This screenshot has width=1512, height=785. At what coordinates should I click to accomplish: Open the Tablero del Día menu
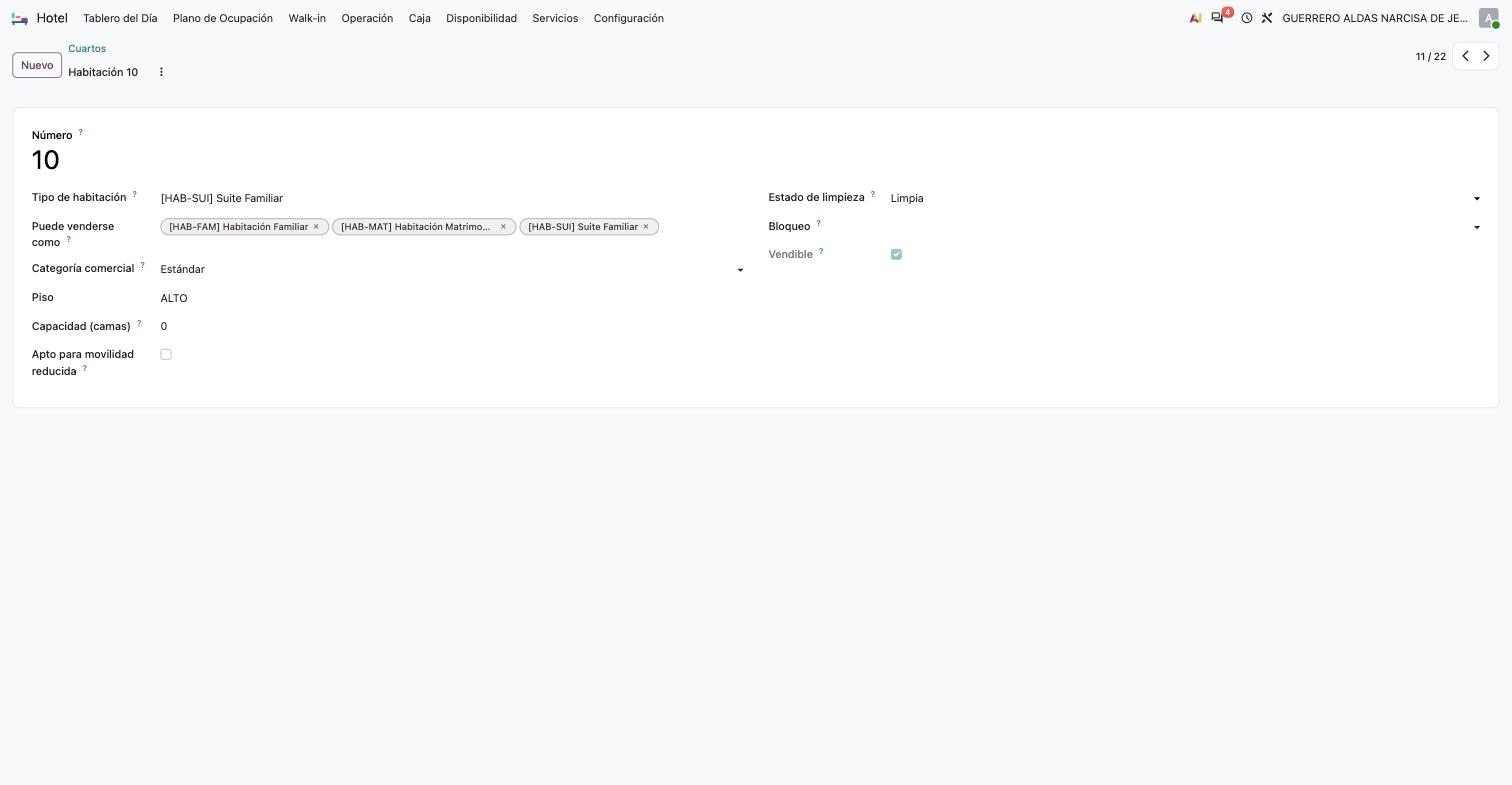(120, 18)
